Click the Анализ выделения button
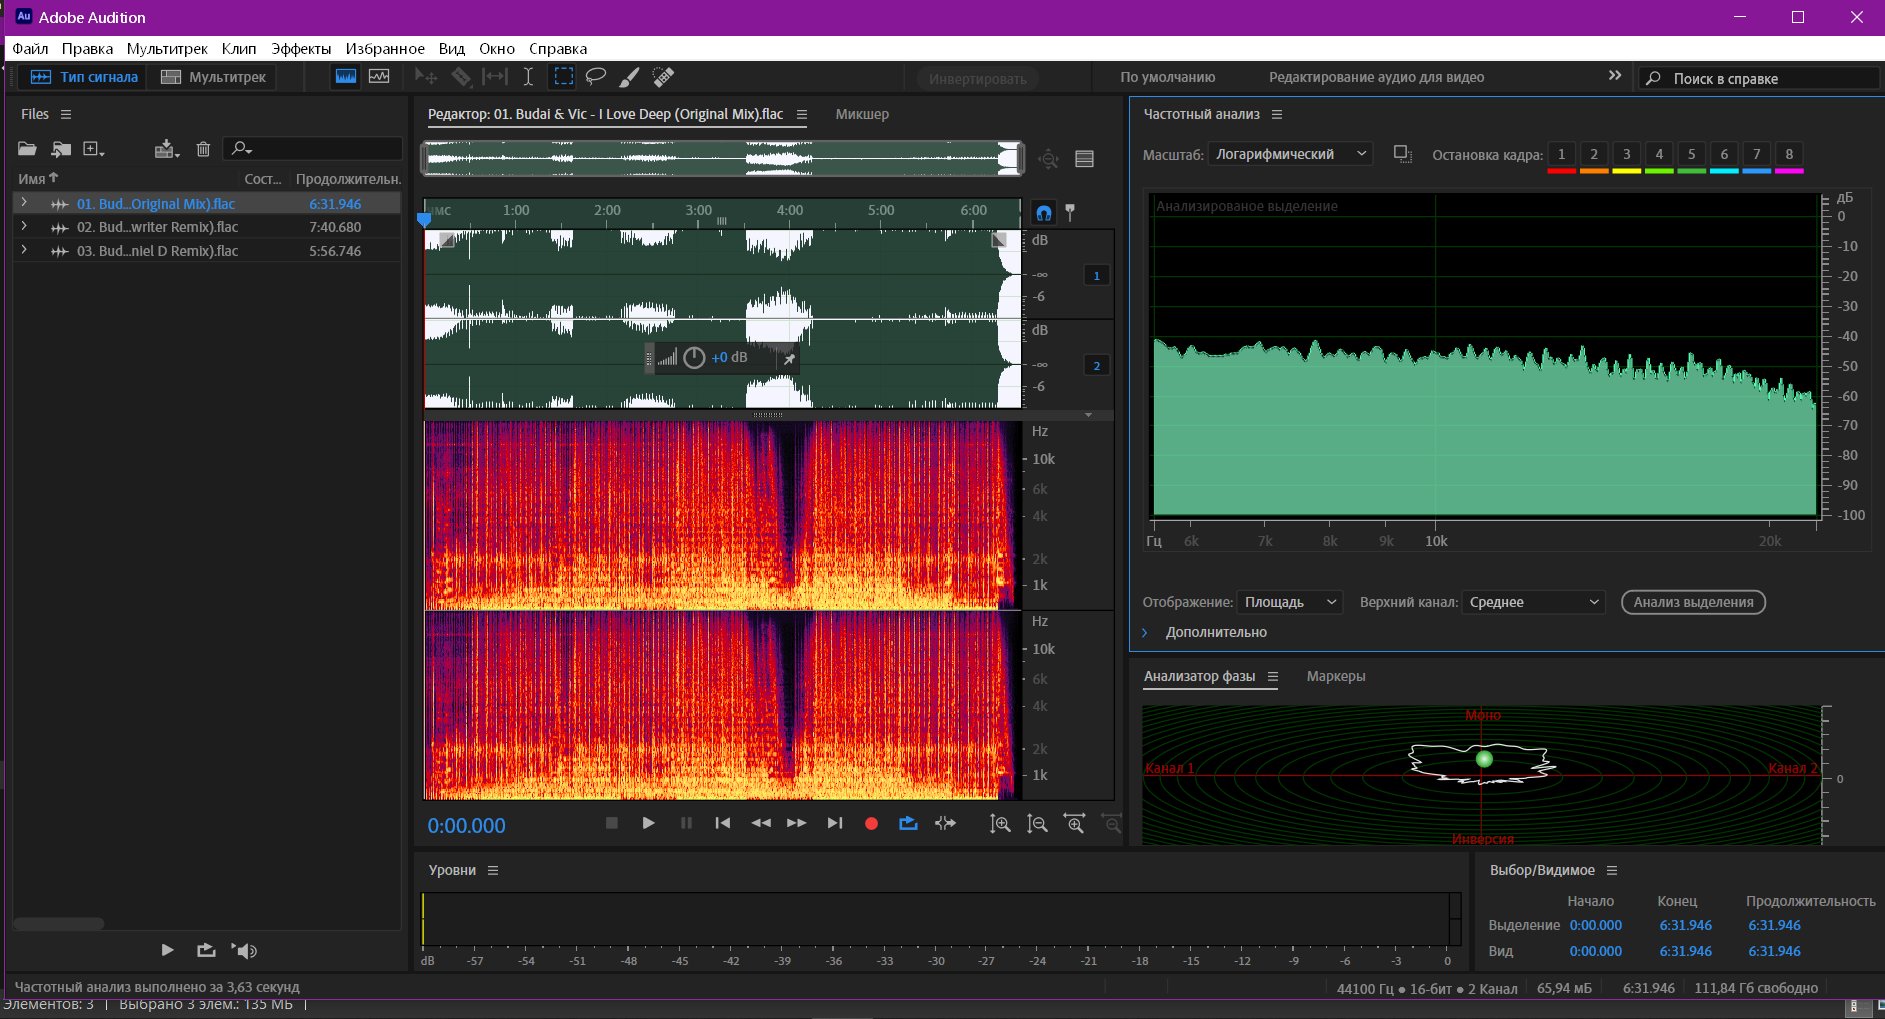Screen dimensions: 1885x1019 [1693, 602]
